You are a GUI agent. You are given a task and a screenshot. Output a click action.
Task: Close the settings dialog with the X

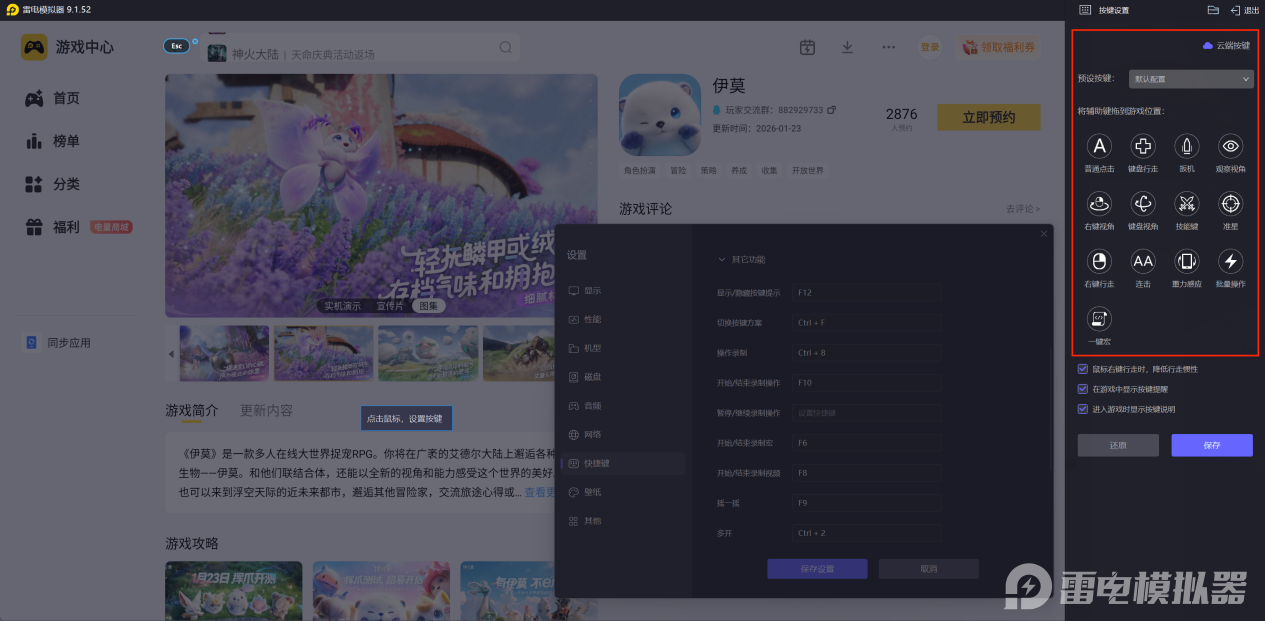coord(1044,234)
